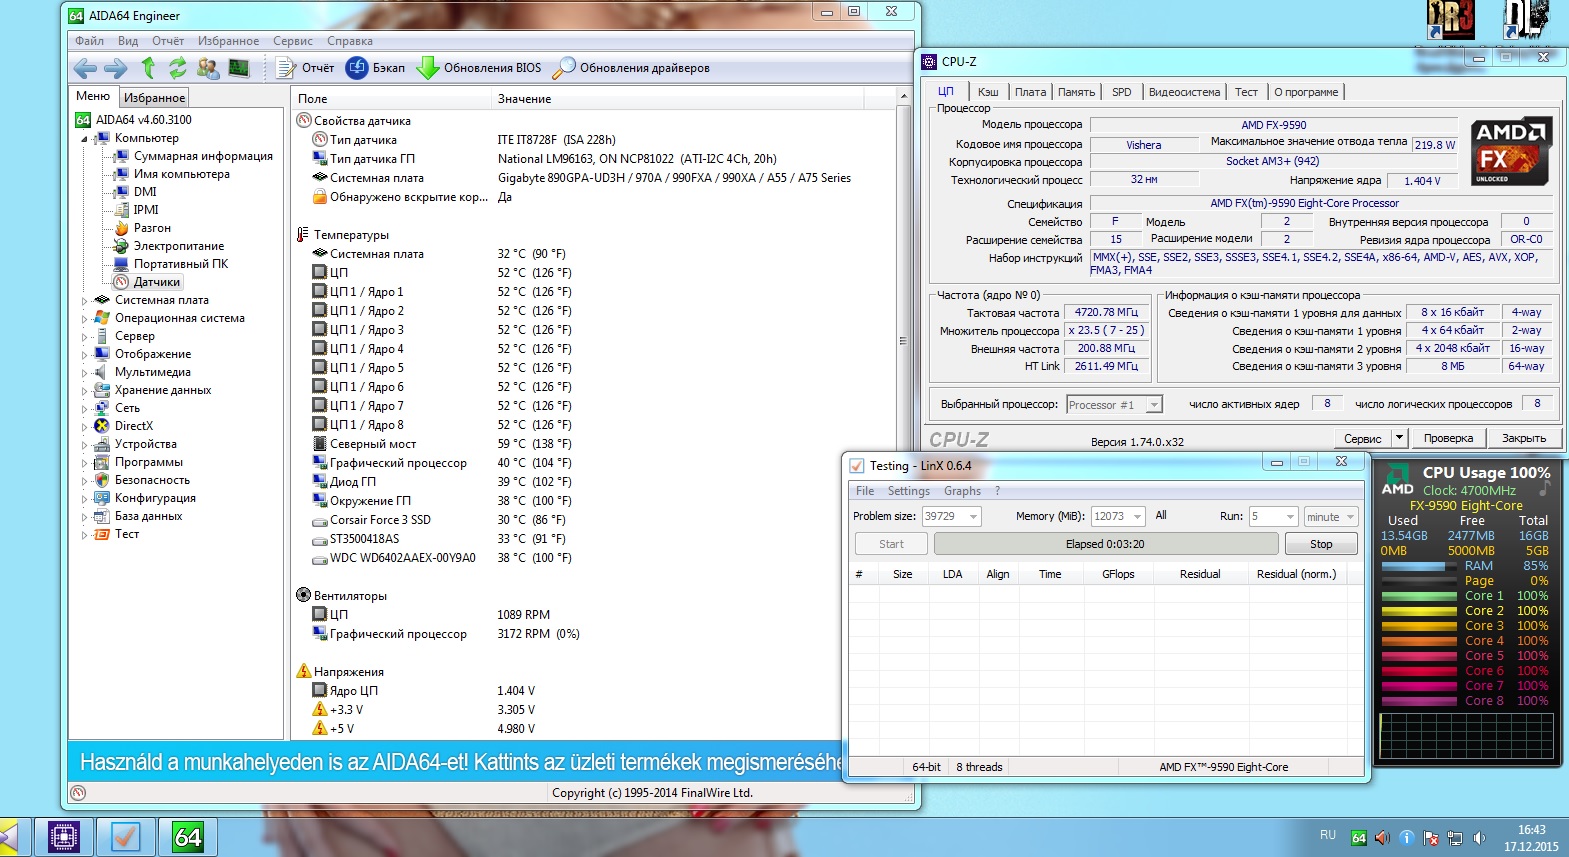This screenshot has width=1569, height=857.
Task: Click the Elapsed 0:03:20 progress bar in LinX
Action: (1106, 544)
